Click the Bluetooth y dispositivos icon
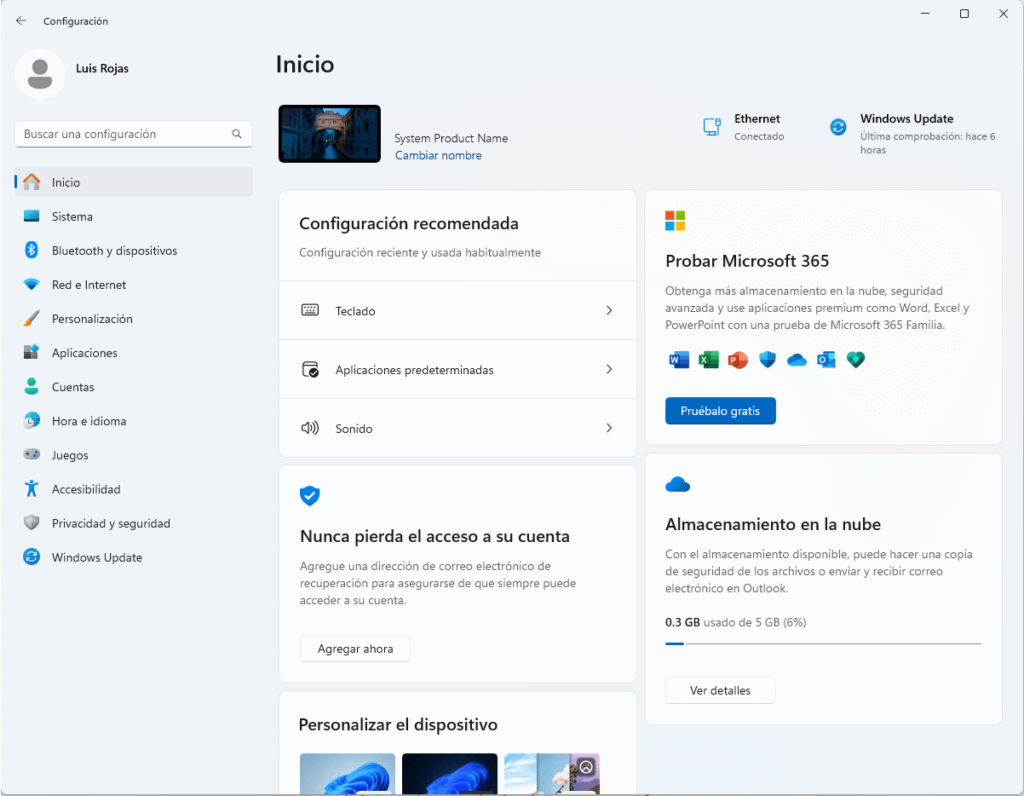The width and height of the screenshot is (1024, 796). [31, 251]
